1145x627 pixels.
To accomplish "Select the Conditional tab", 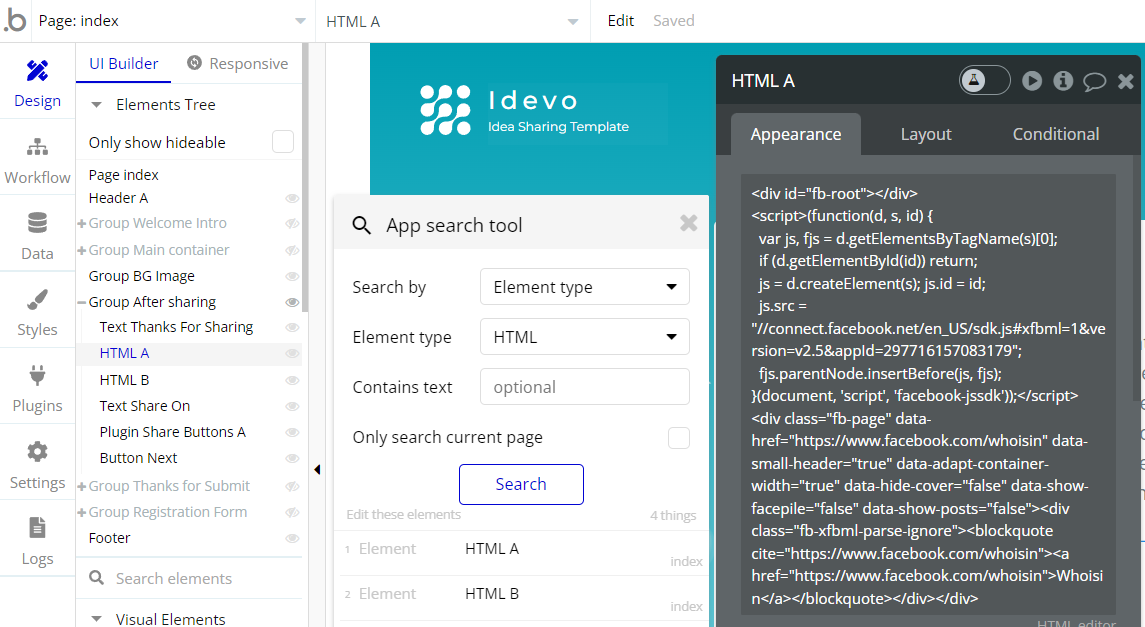I will tap(1055, 134).
